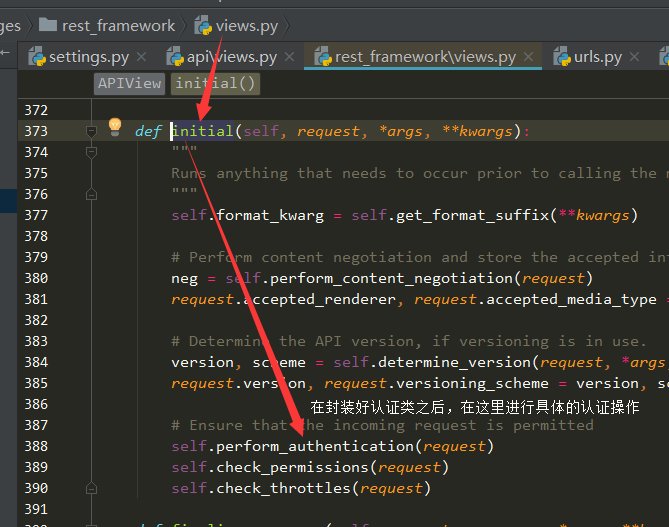Screen dimensions: 669x527
Task: Click the 'neg' variable on line 380
Action: coord(184,280)
